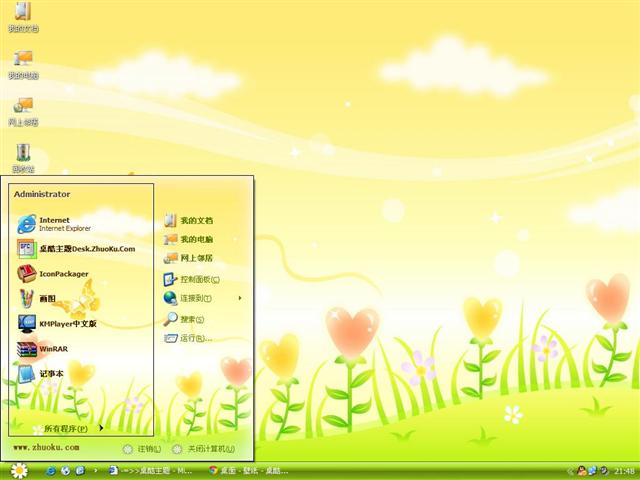This screenshot has width=640, height=480.
Task: Click the tray icon beside the clock
Action: [x=604, y=471]
